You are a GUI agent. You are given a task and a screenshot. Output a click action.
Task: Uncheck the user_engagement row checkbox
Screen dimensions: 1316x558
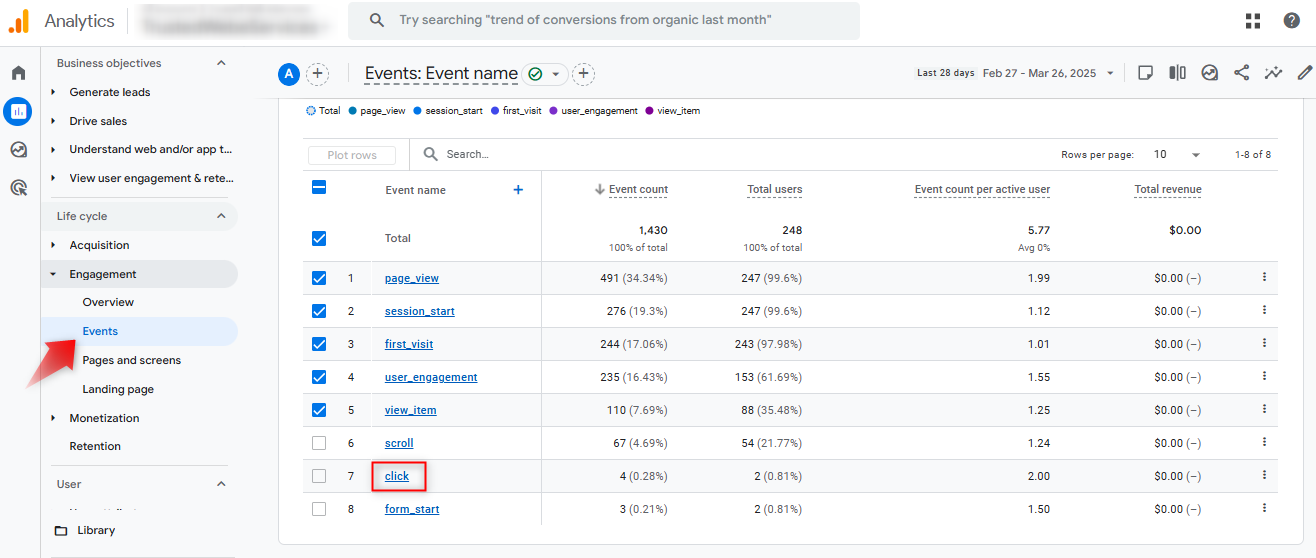(x=319, y=377)
